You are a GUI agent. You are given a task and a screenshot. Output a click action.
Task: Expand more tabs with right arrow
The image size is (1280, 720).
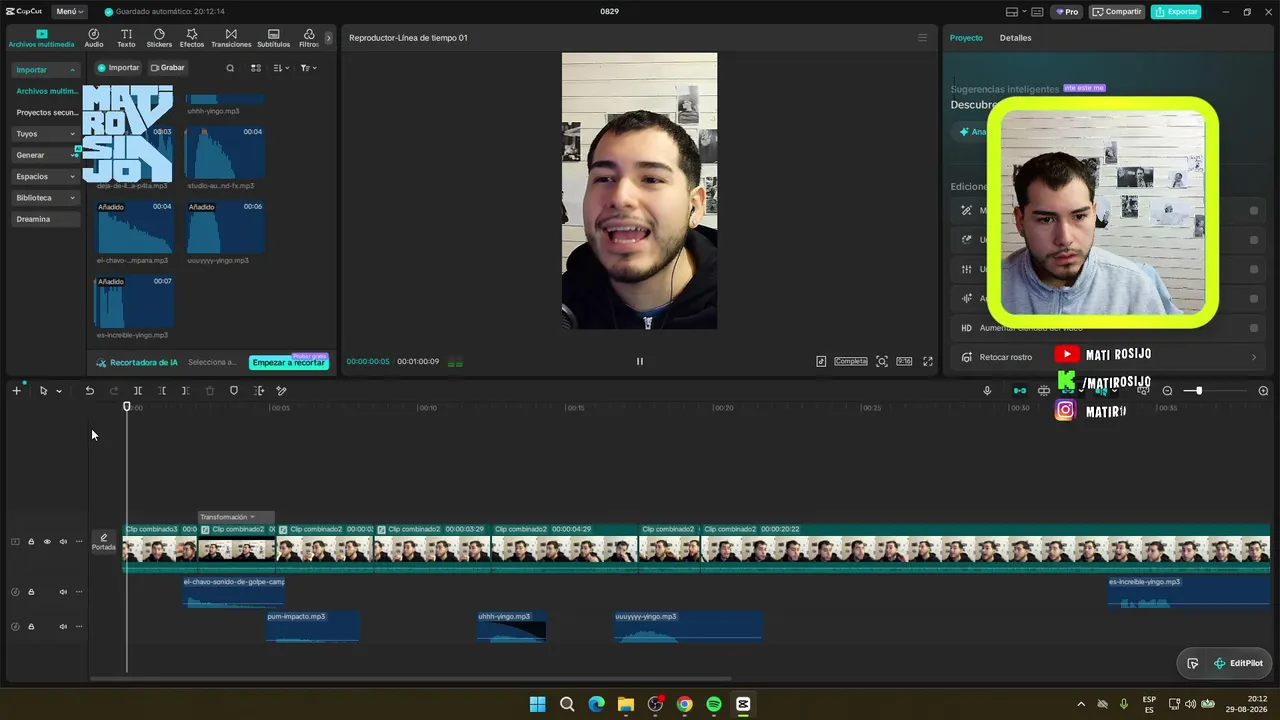tap(328, 38)
